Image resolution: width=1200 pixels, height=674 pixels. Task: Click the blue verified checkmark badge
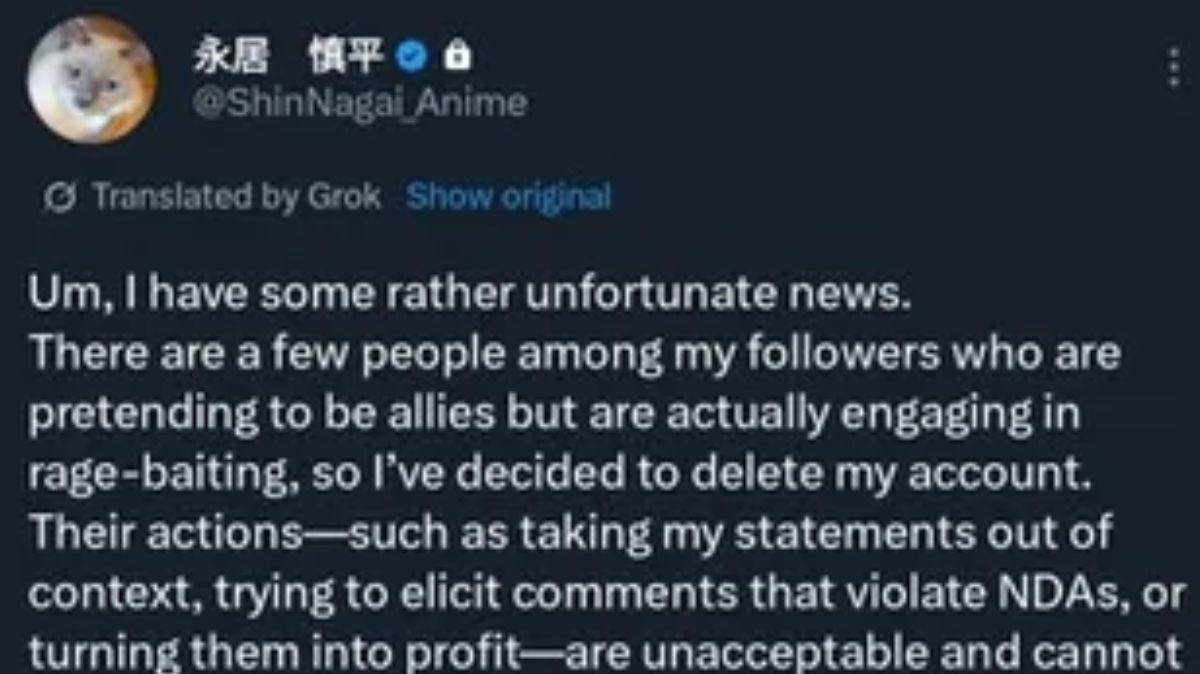(x=410, y=59)
